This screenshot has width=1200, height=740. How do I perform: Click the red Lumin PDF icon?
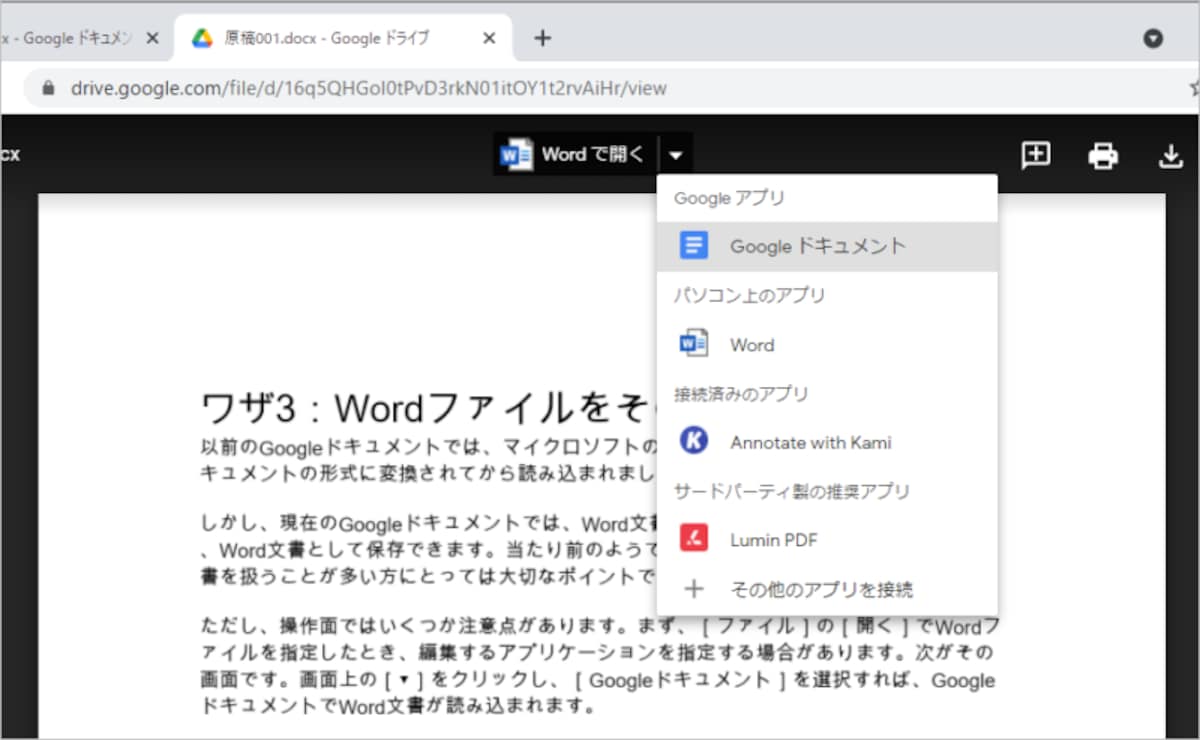tap(694, 539)
